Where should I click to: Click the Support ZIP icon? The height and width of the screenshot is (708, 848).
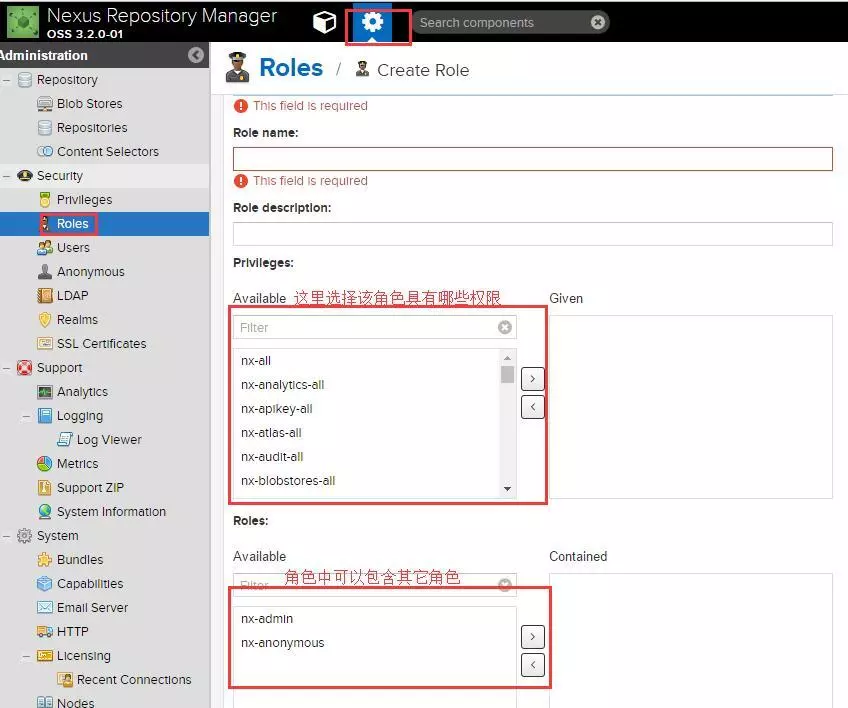(x=45, y=487)
